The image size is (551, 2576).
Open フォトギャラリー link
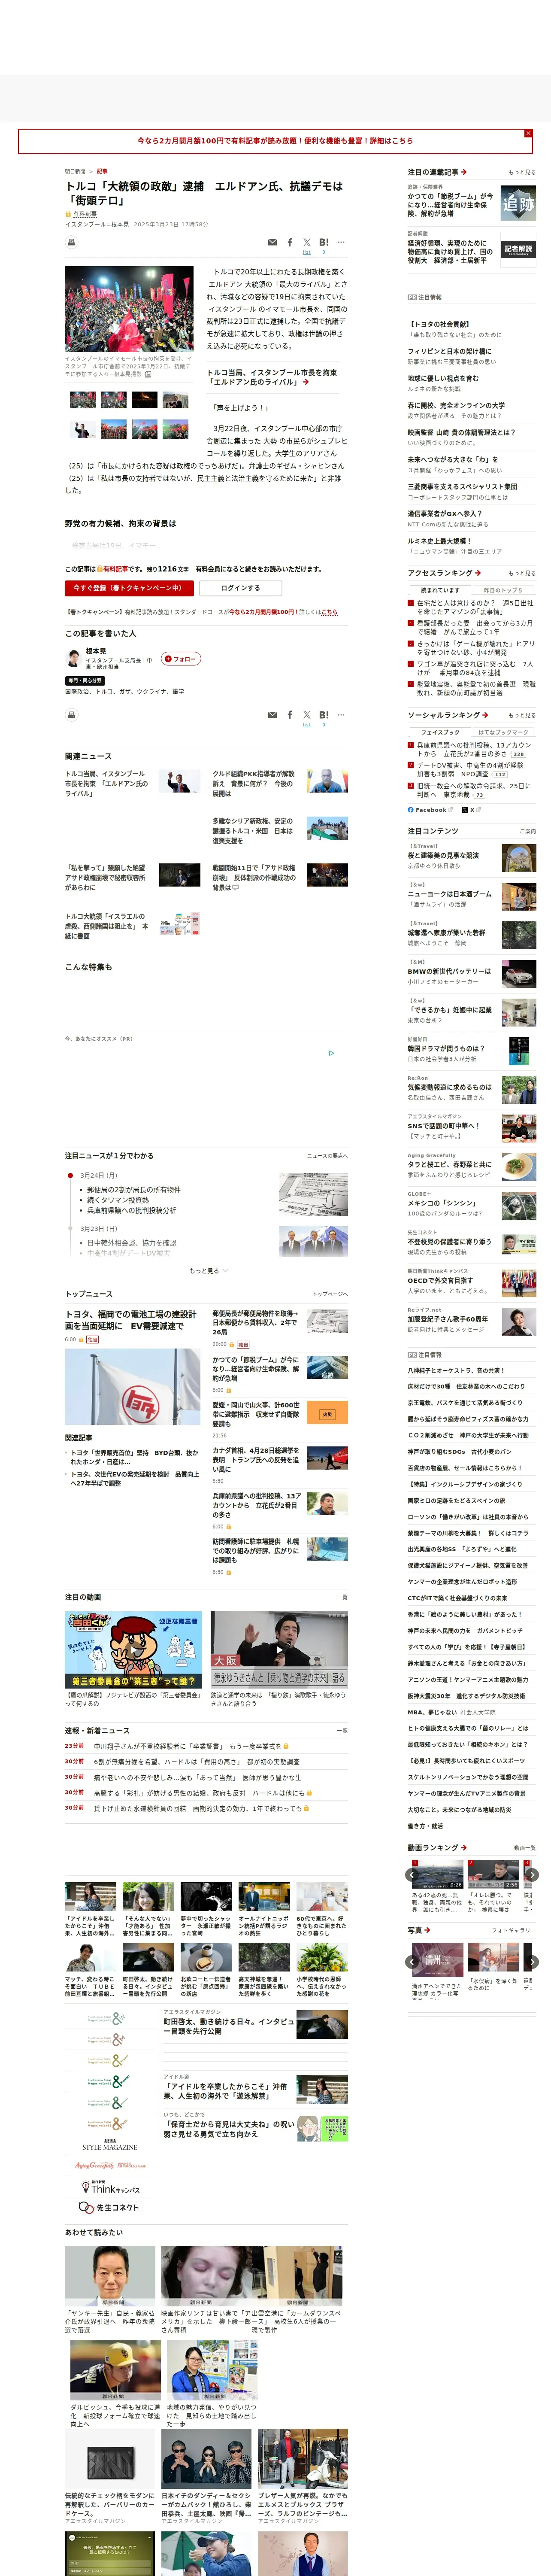[x=514, y=1930]
